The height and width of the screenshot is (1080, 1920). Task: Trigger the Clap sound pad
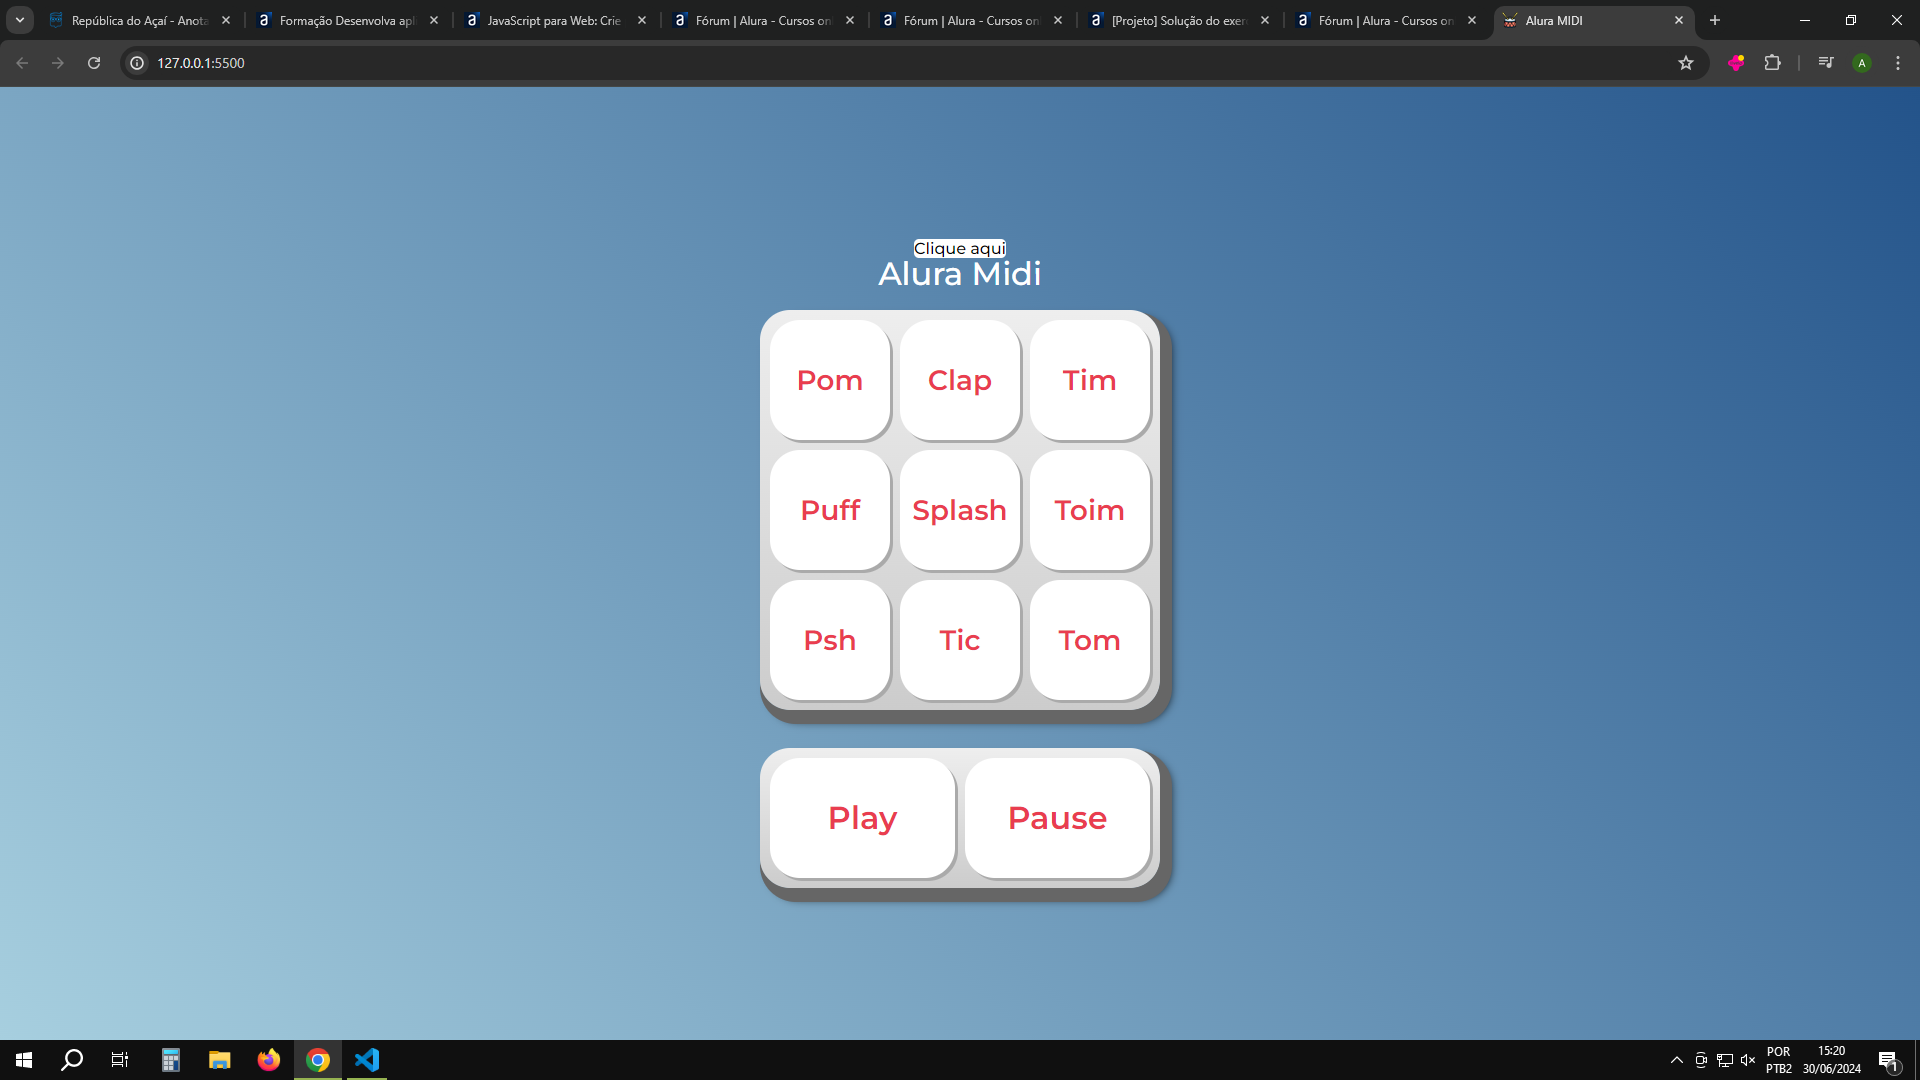pos(960,380)
